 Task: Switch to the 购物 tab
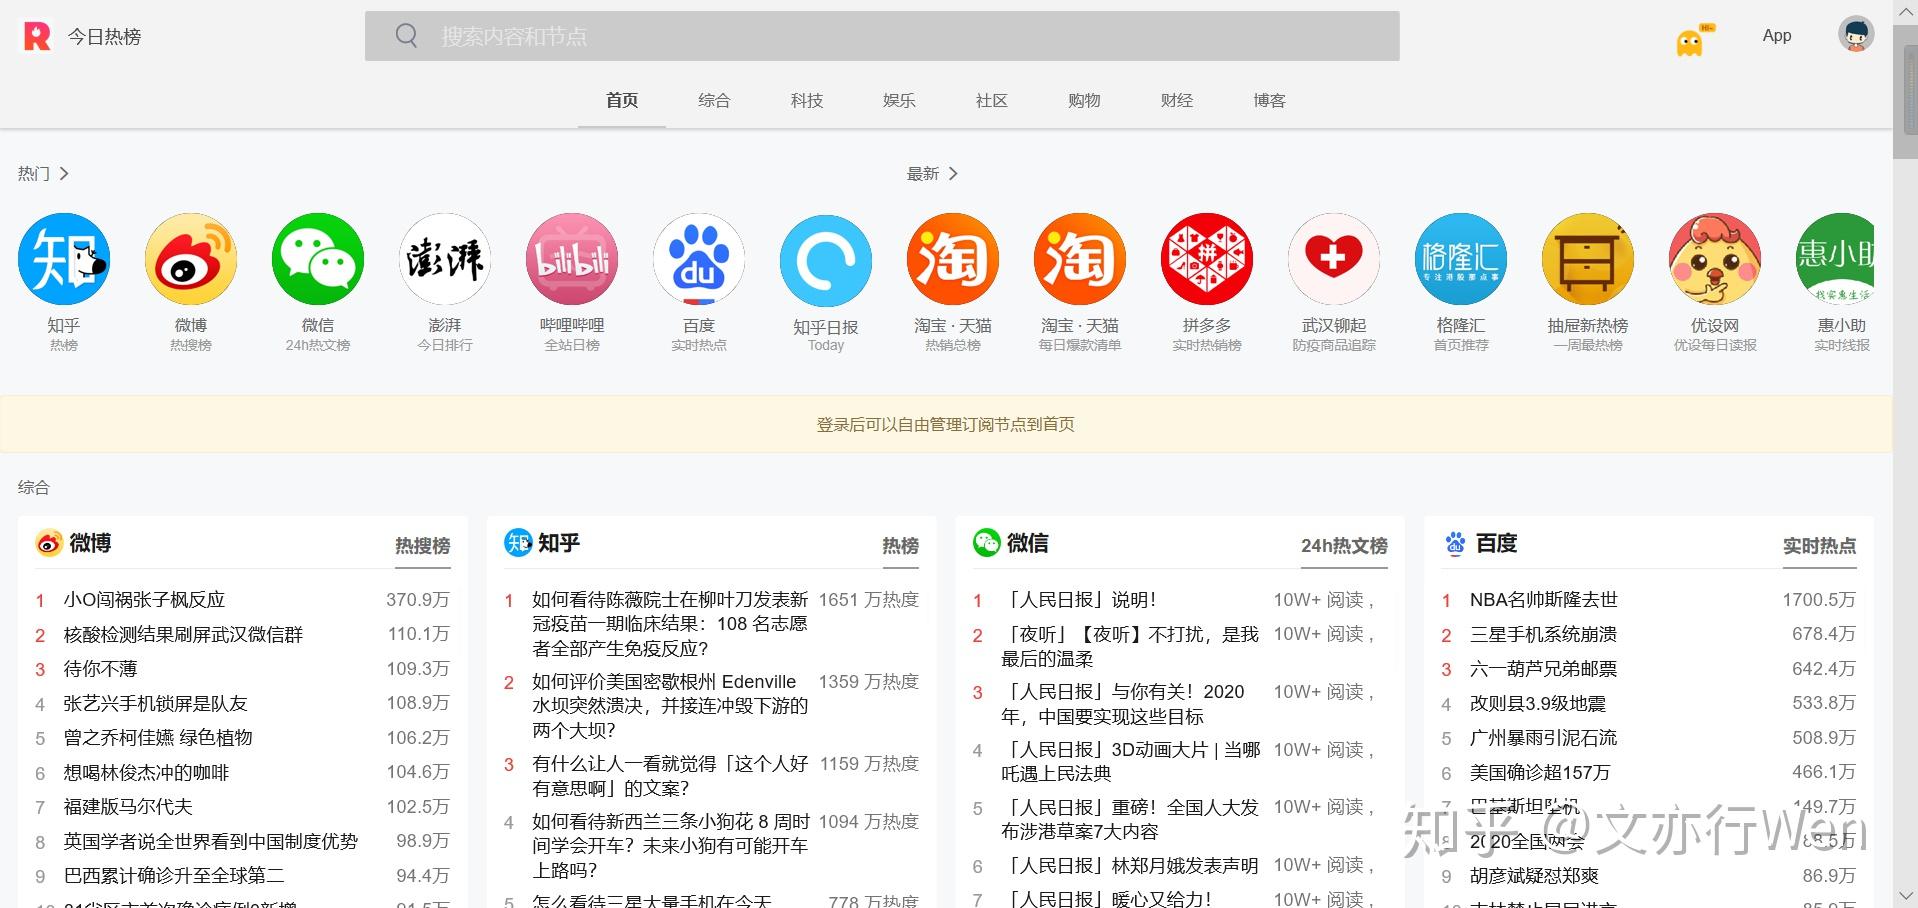(1084, 100)
